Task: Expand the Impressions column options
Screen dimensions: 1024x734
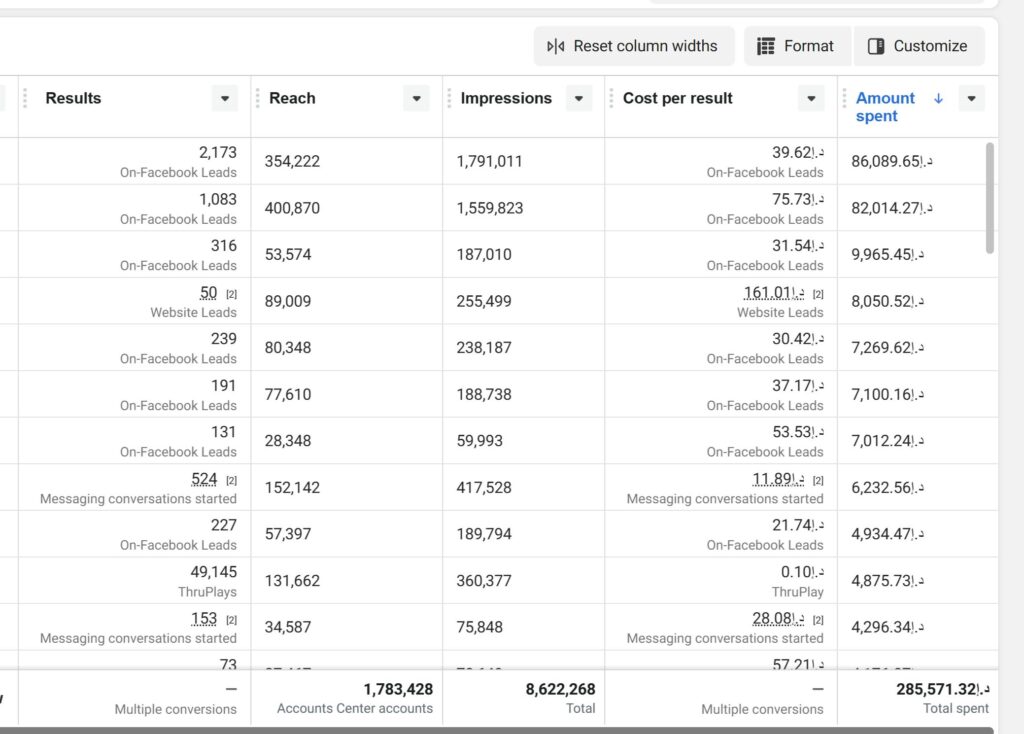Action: tap(579, 99)
